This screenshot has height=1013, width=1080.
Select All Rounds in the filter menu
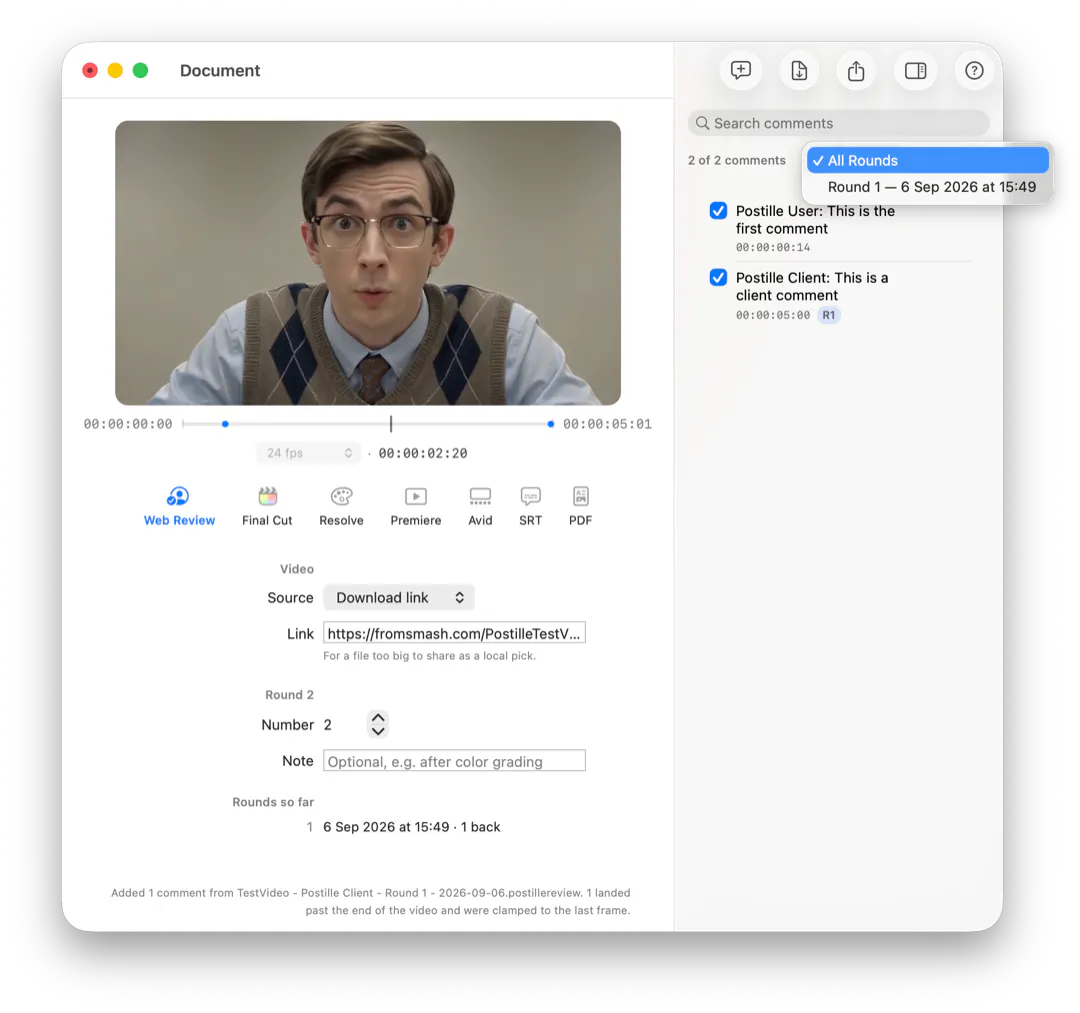pyautogui.click(x=928, y=160)
